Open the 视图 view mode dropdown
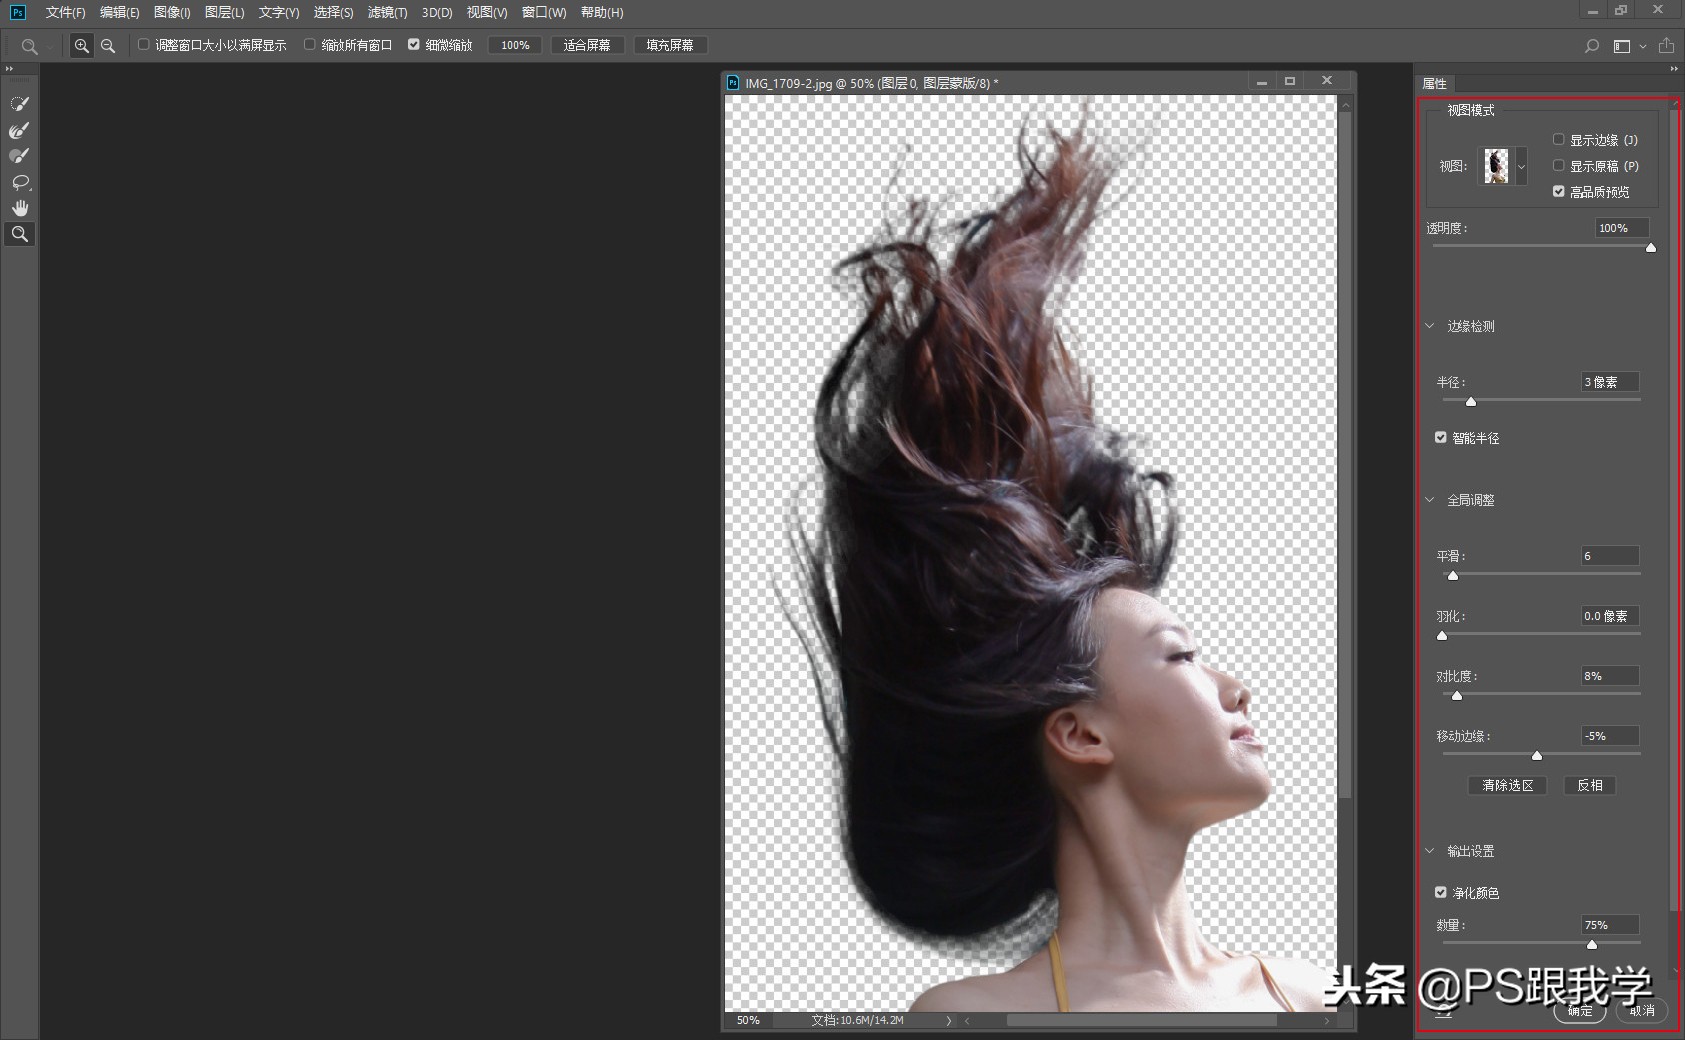Viewport: 1685px width, 1040px height. [1521, 166]
